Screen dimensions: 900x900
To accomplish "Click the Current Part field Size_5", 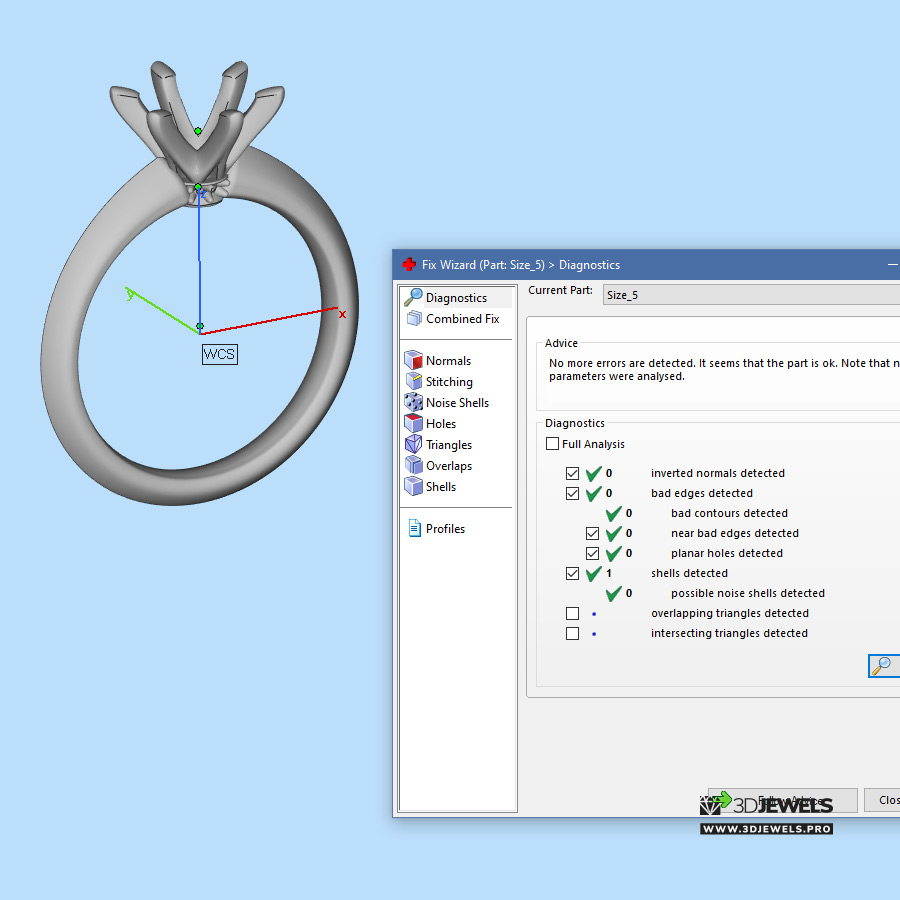I will click(751, 295).
